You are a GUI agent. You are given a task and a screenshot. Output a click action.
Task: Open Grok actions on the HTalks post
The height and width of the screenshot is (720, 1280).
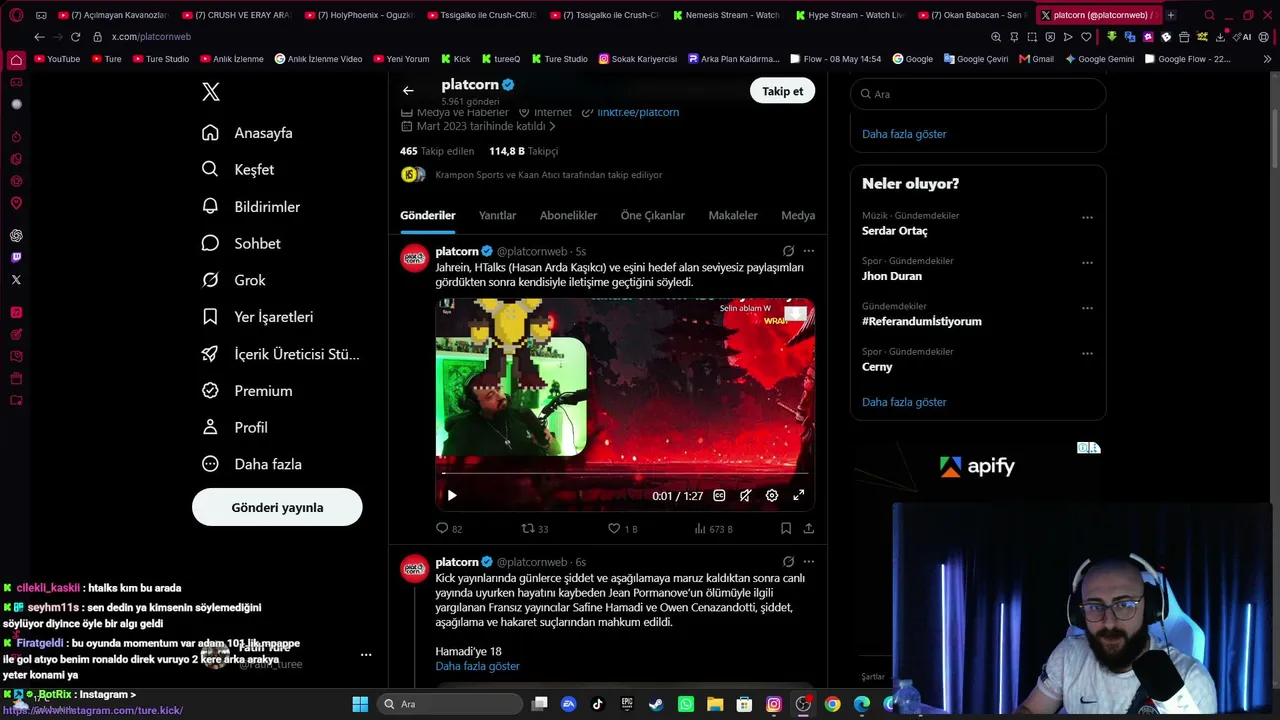tap(788, 251)
